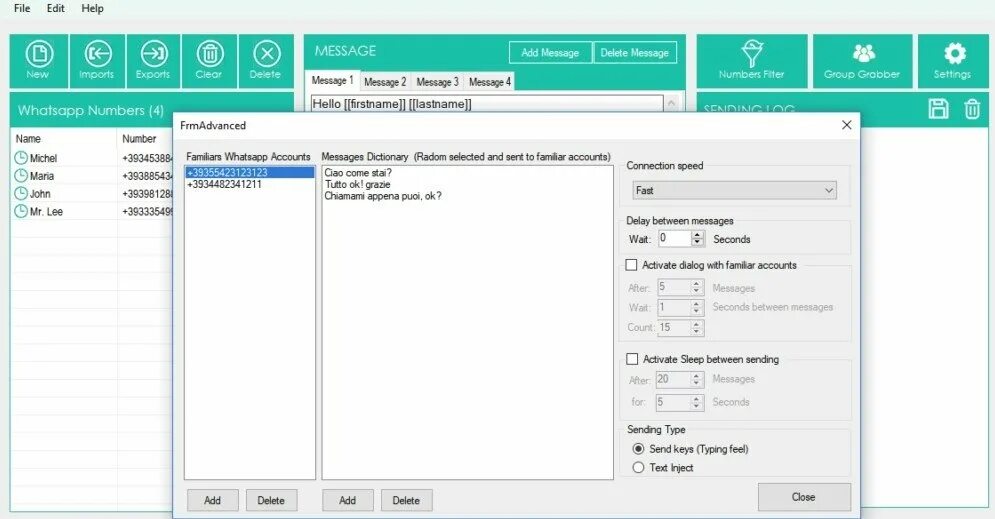This screenshot has height=519, width=995.
Task: Switch to the Message 3 tab
Action: (x=438, y=82)
